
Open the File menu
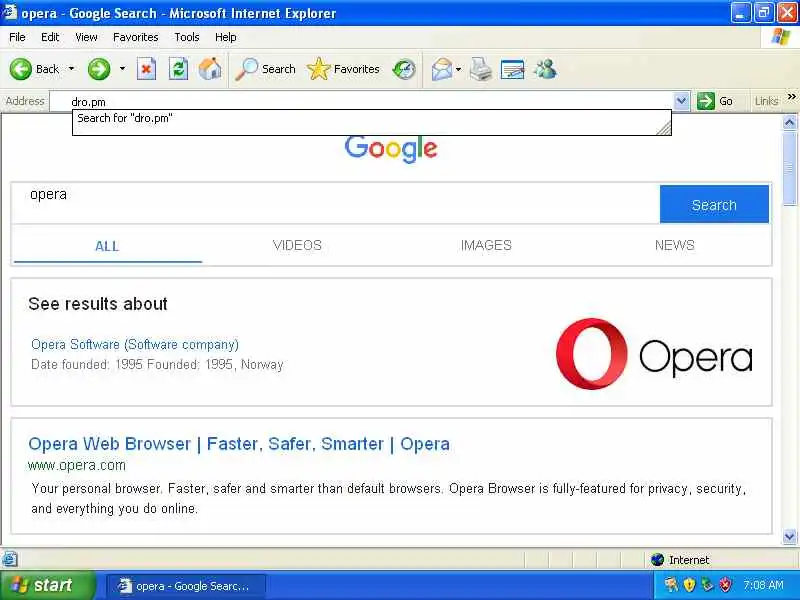tap(17, 37)
